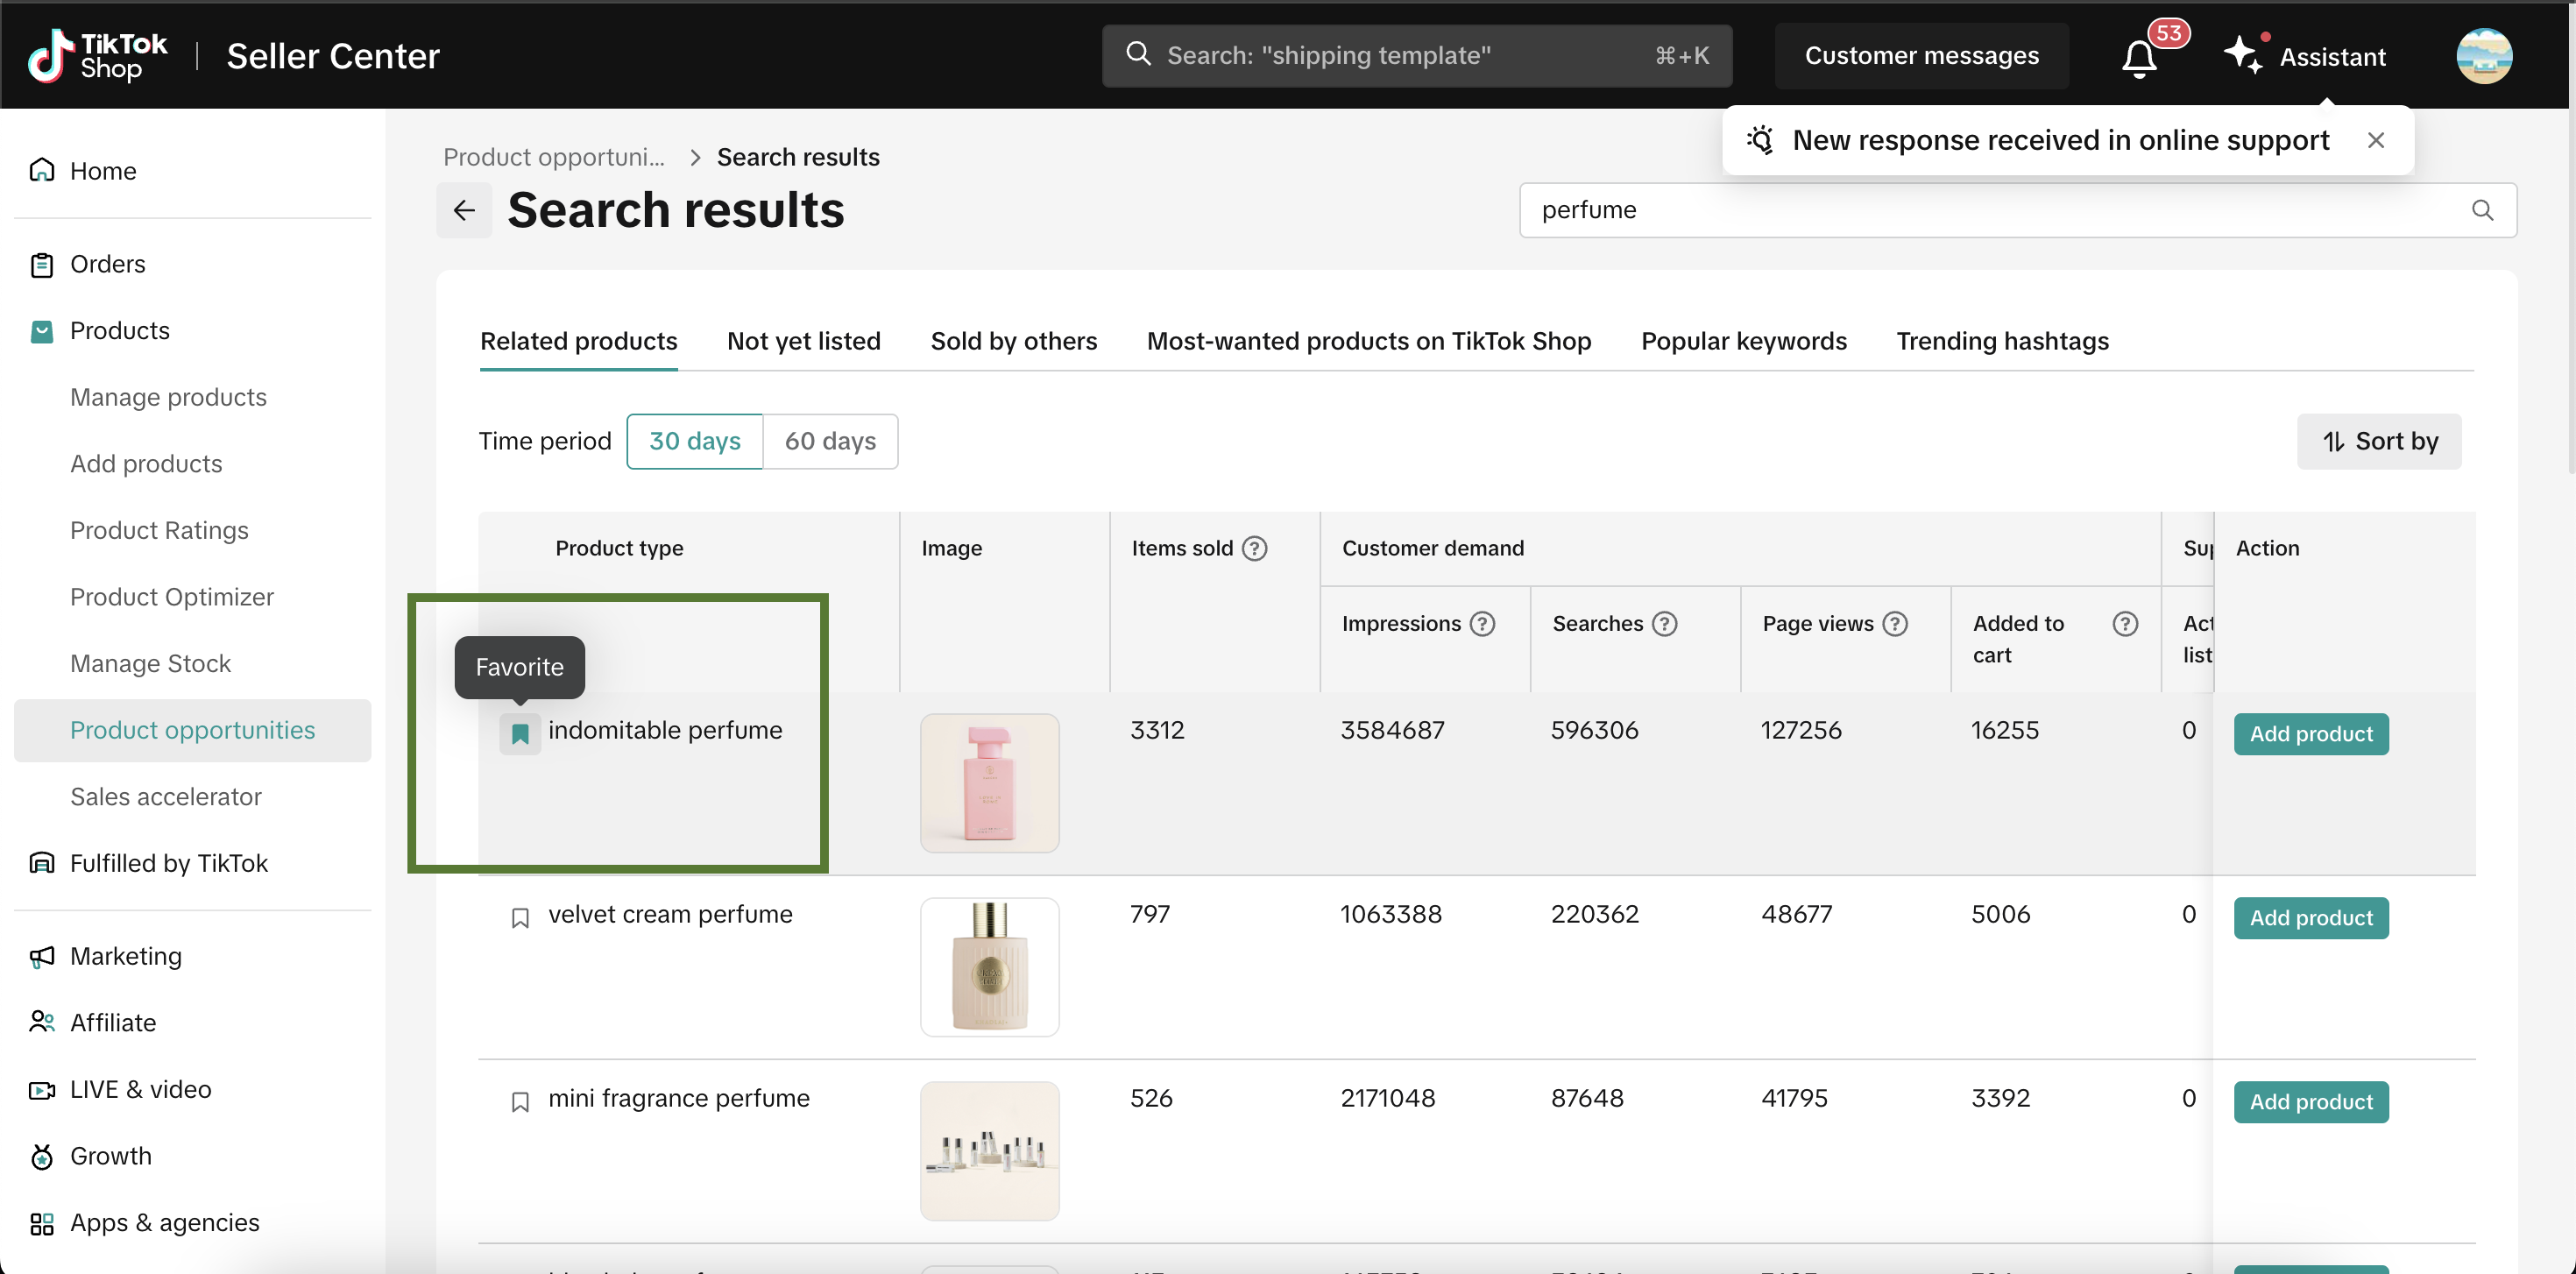Click the indomitable perfume product thumbnail

(989, 782)
